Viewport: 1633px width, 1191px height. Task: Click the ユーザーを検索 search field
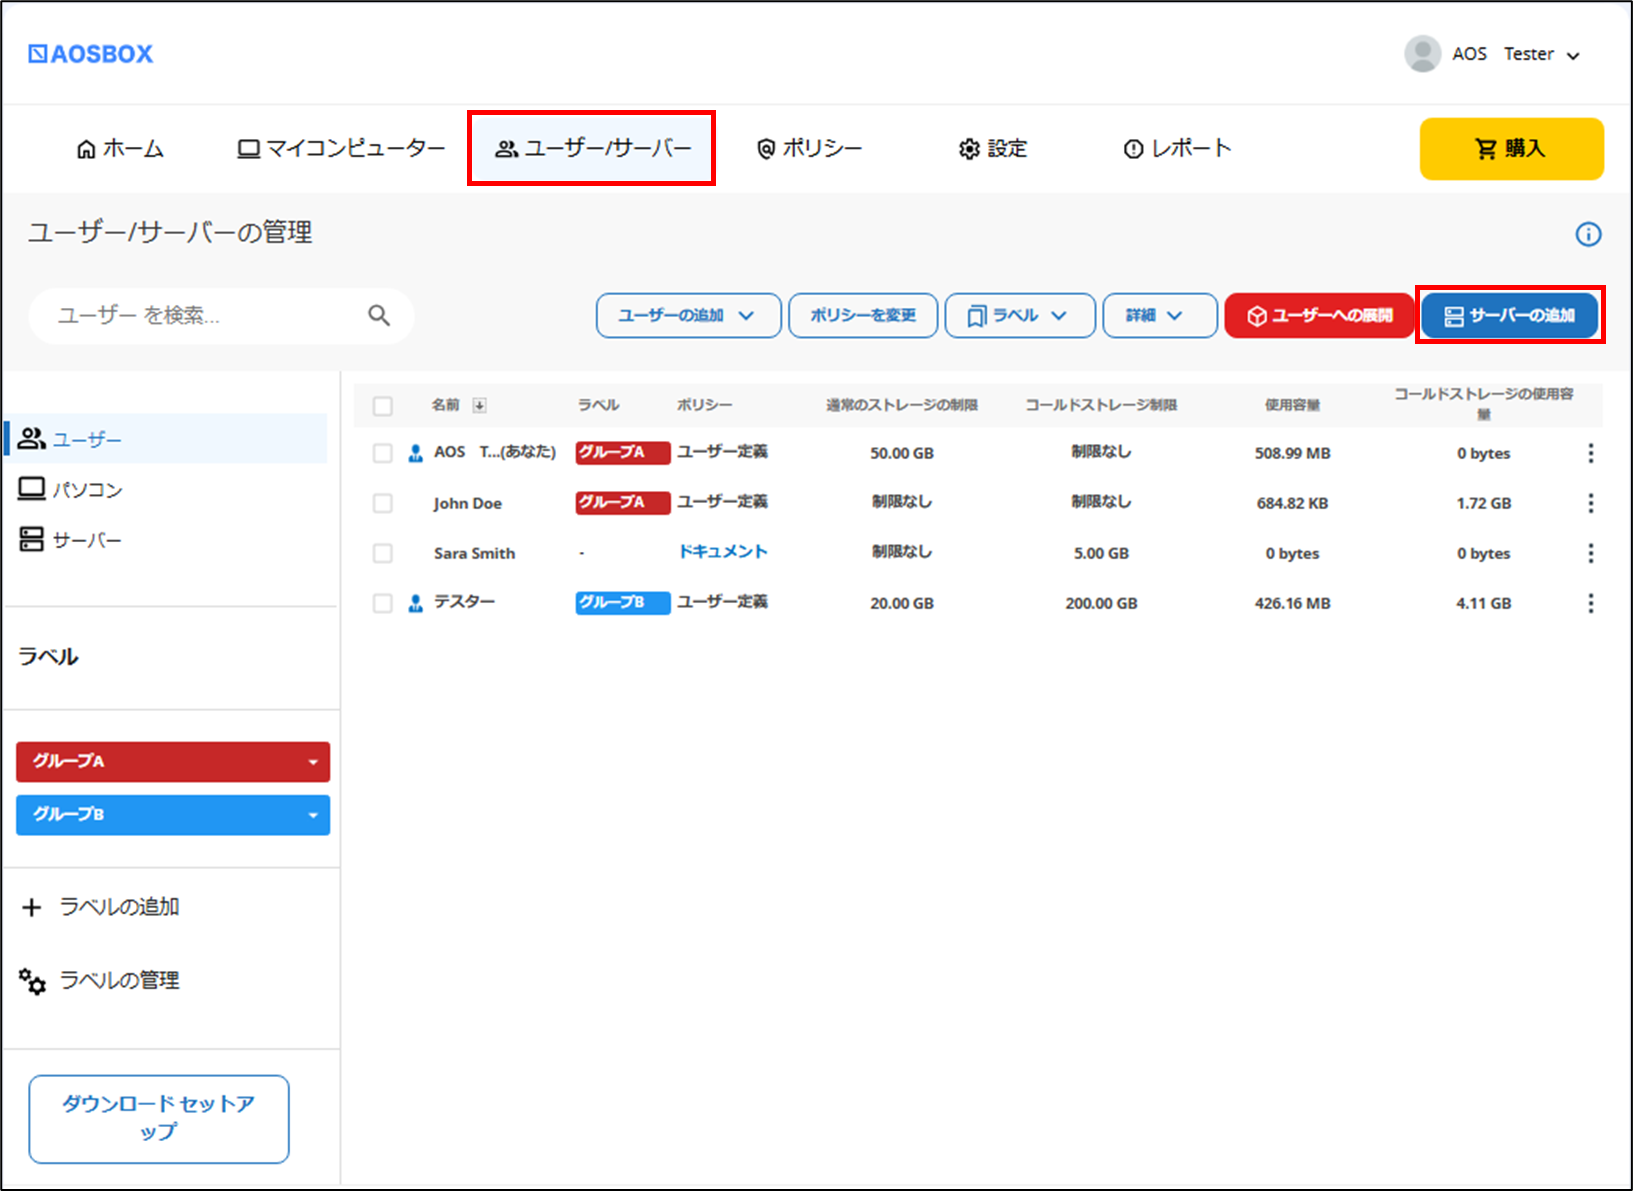(221, 315)
